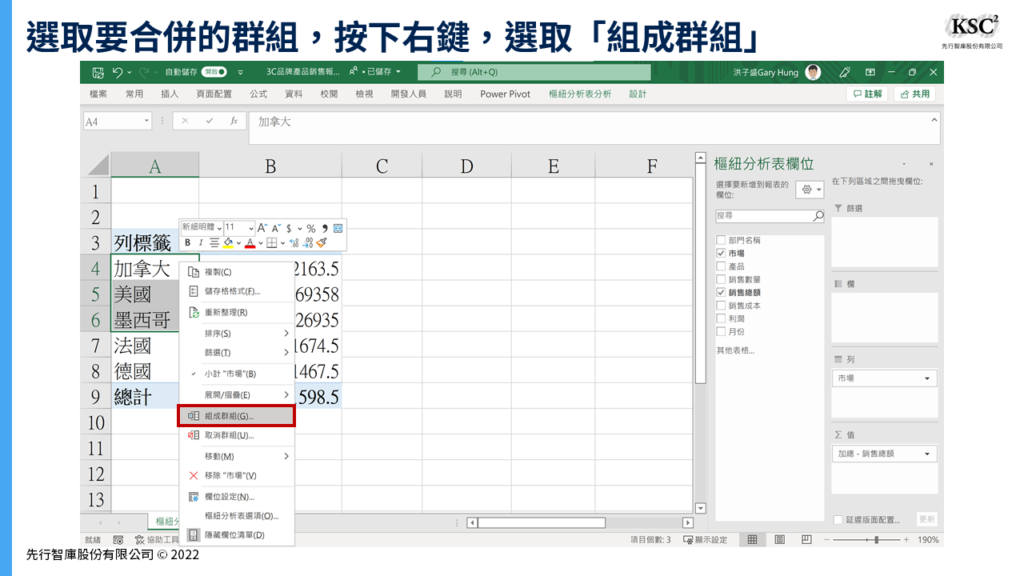Click the Save icon in title bar
This screenshot has width=1024, height=576.
(x=98, y=72)
